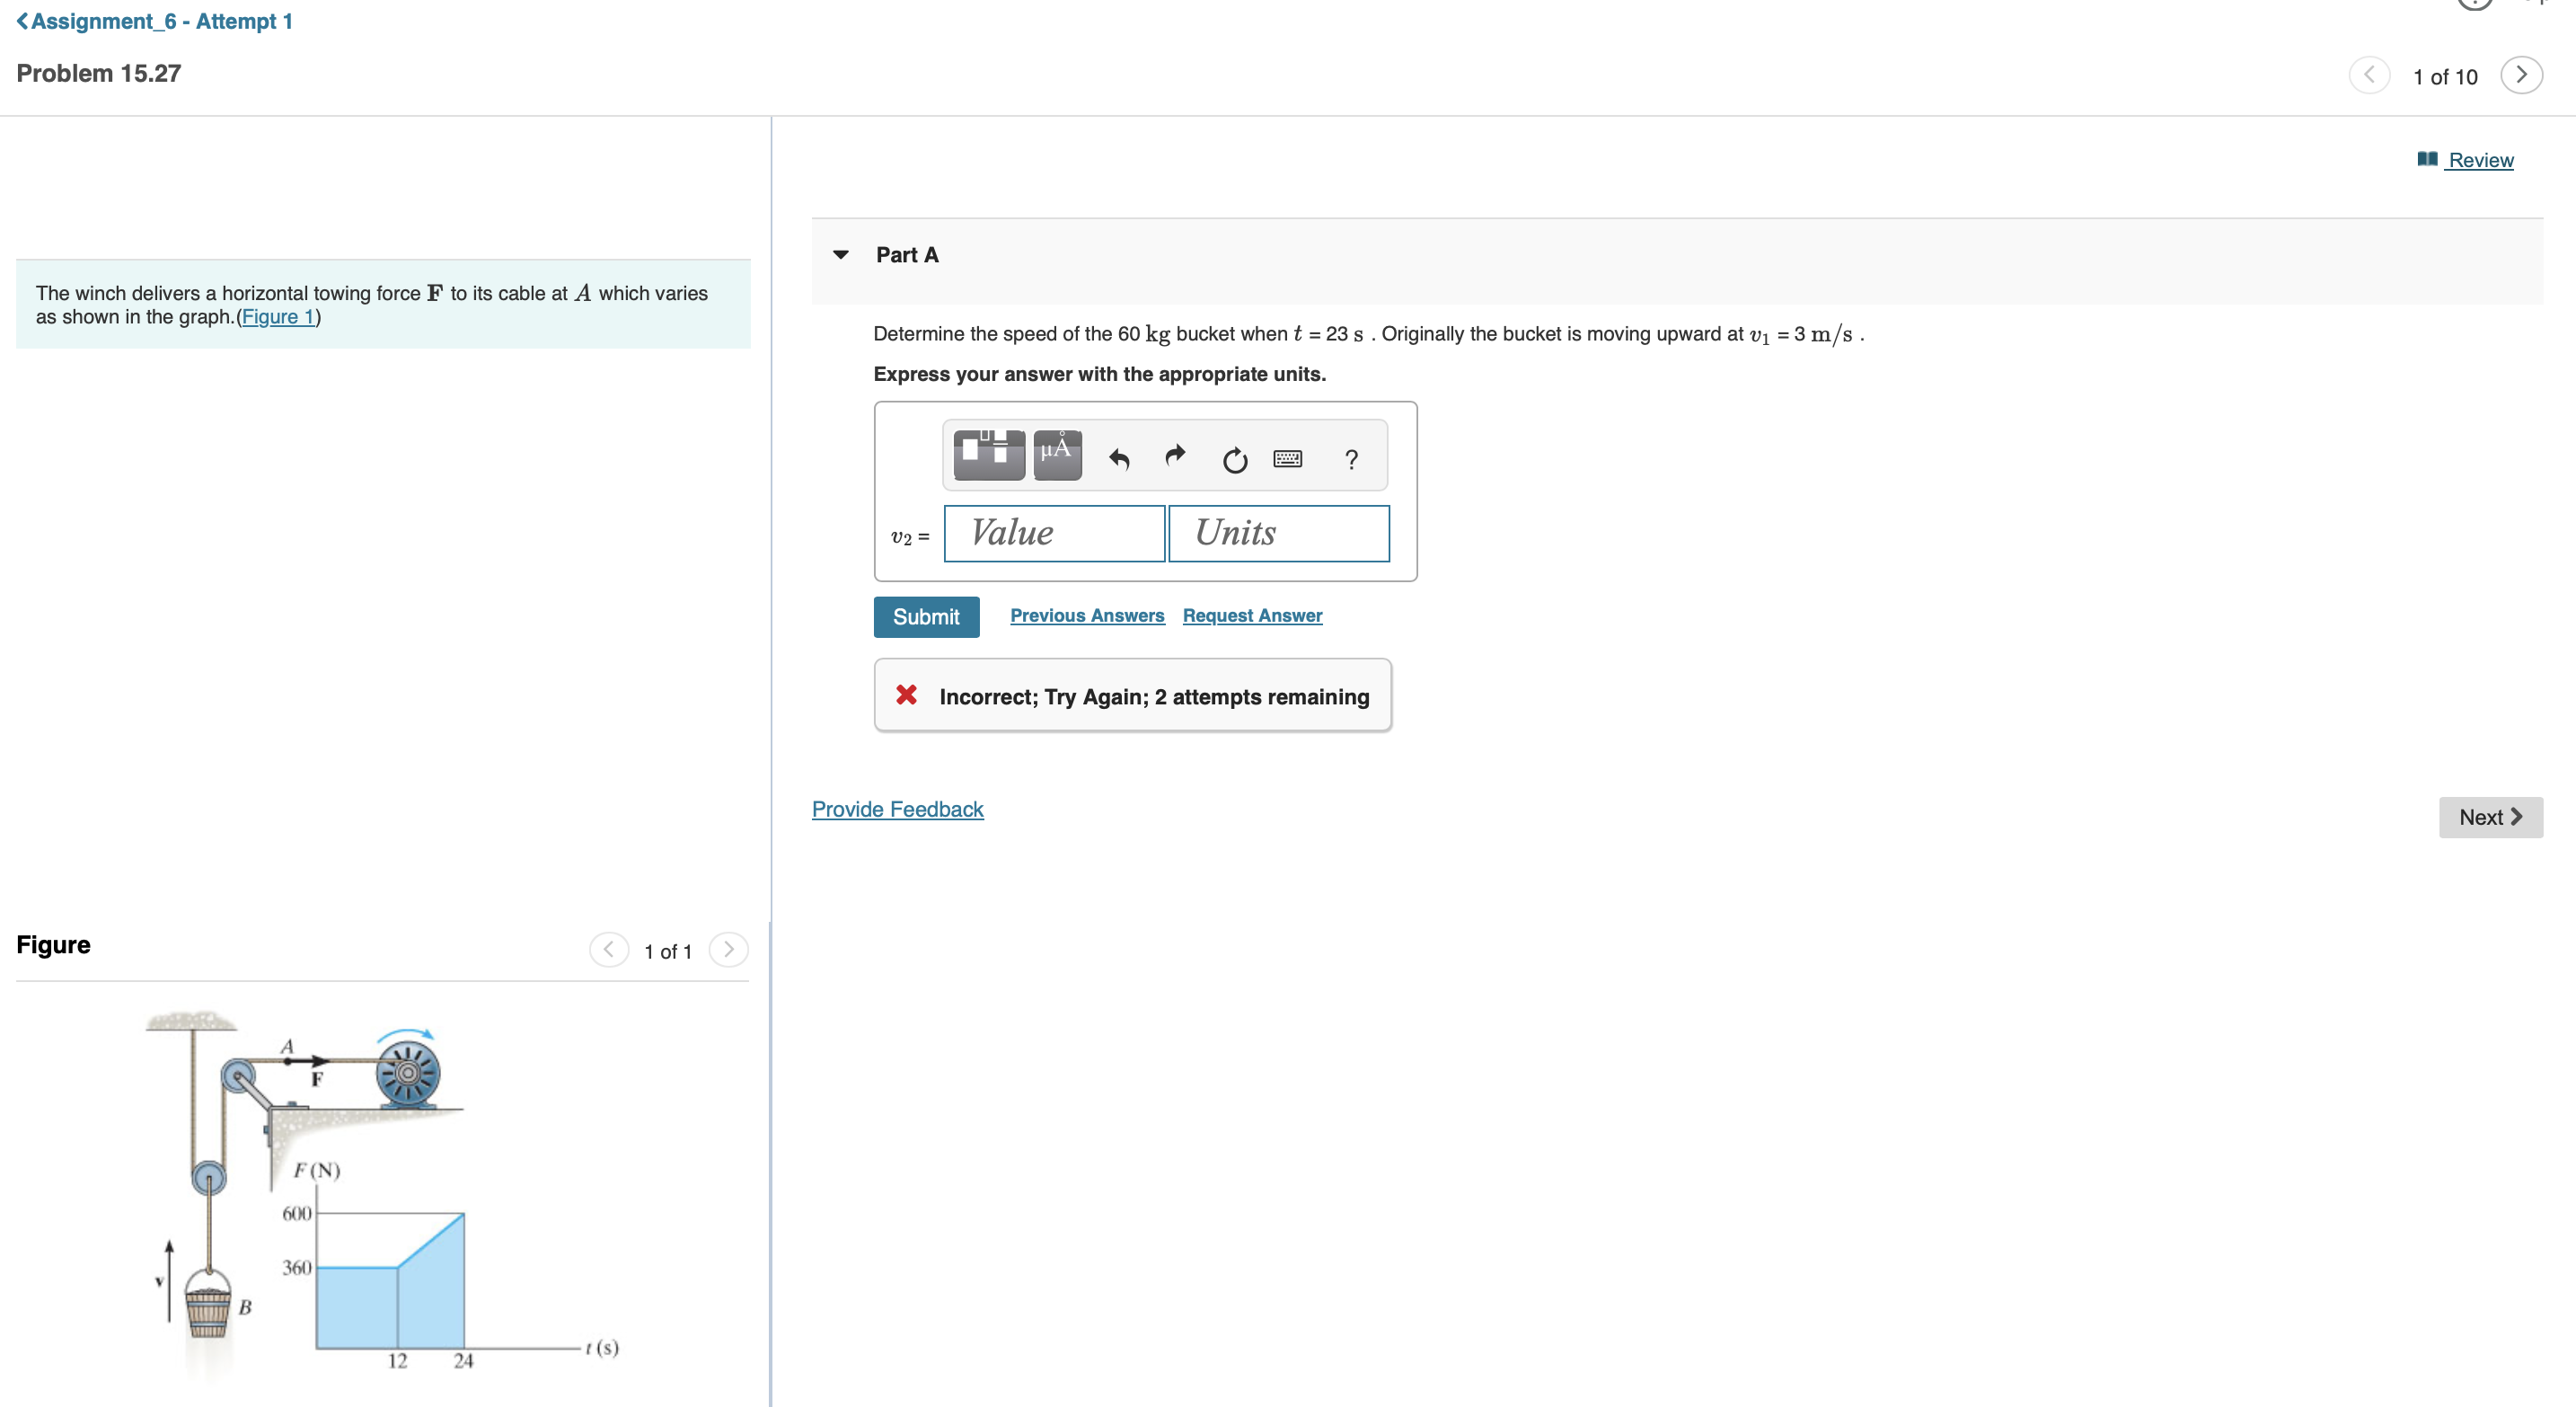Reset the answer with circular arrow icon
Viewport: 2576px width, 1407px height.
click(1235, 460)
